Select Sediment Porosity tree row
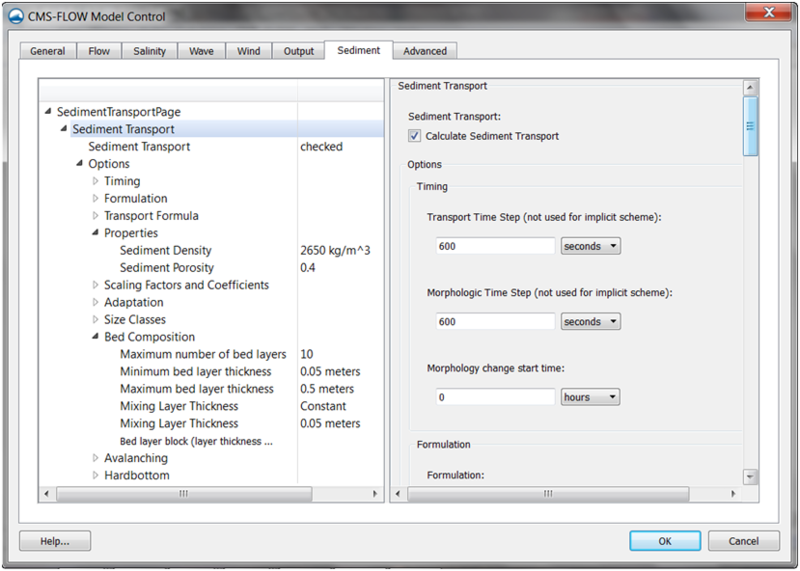 (167, 267)
